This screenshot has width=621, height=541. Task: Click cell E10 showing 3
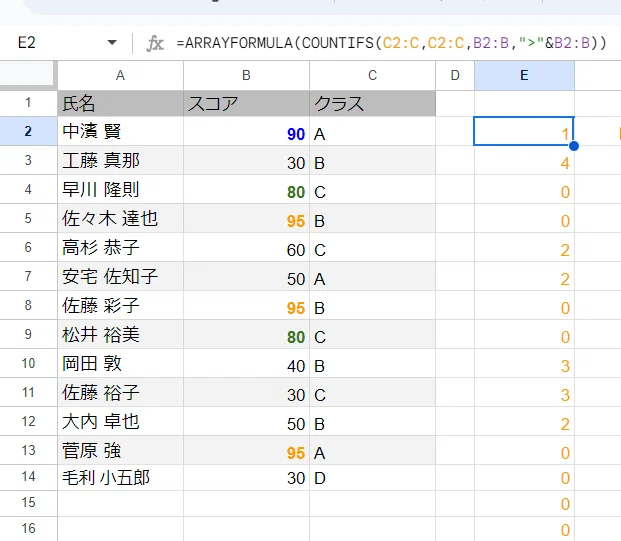tap(524, 363)
